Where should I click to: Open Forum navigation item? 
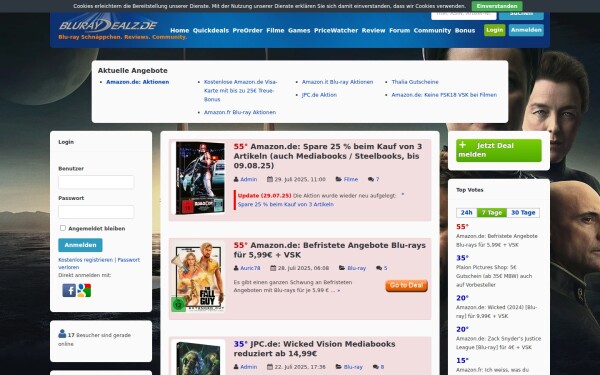pos(399,30)
